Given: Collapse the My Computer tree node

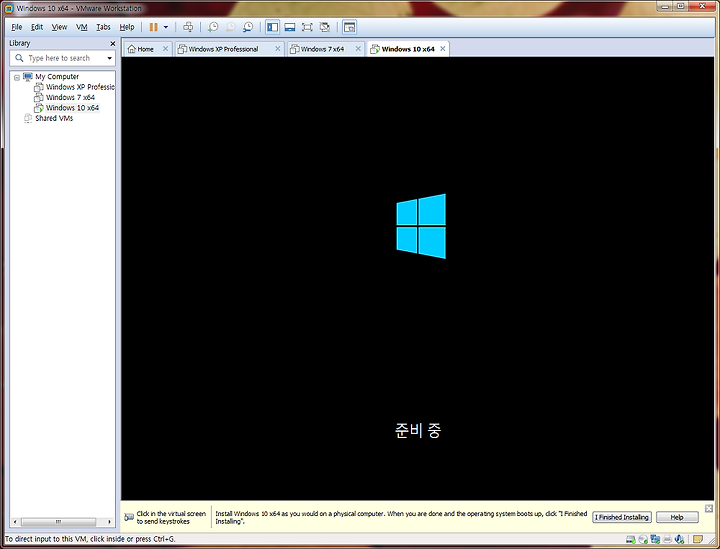Looking at the screenshot, I should (17, 77).
